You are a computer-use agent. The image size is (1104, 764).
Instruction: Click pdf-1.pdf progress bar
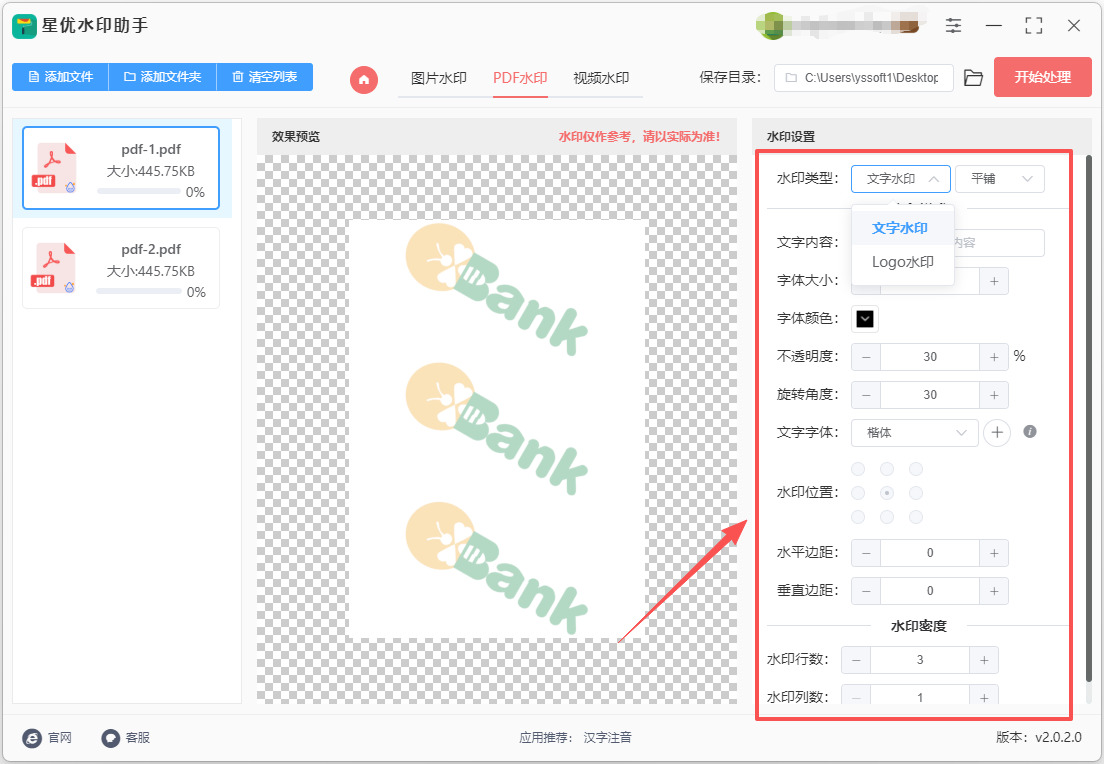pyautogui.click(x=139, y=192)
